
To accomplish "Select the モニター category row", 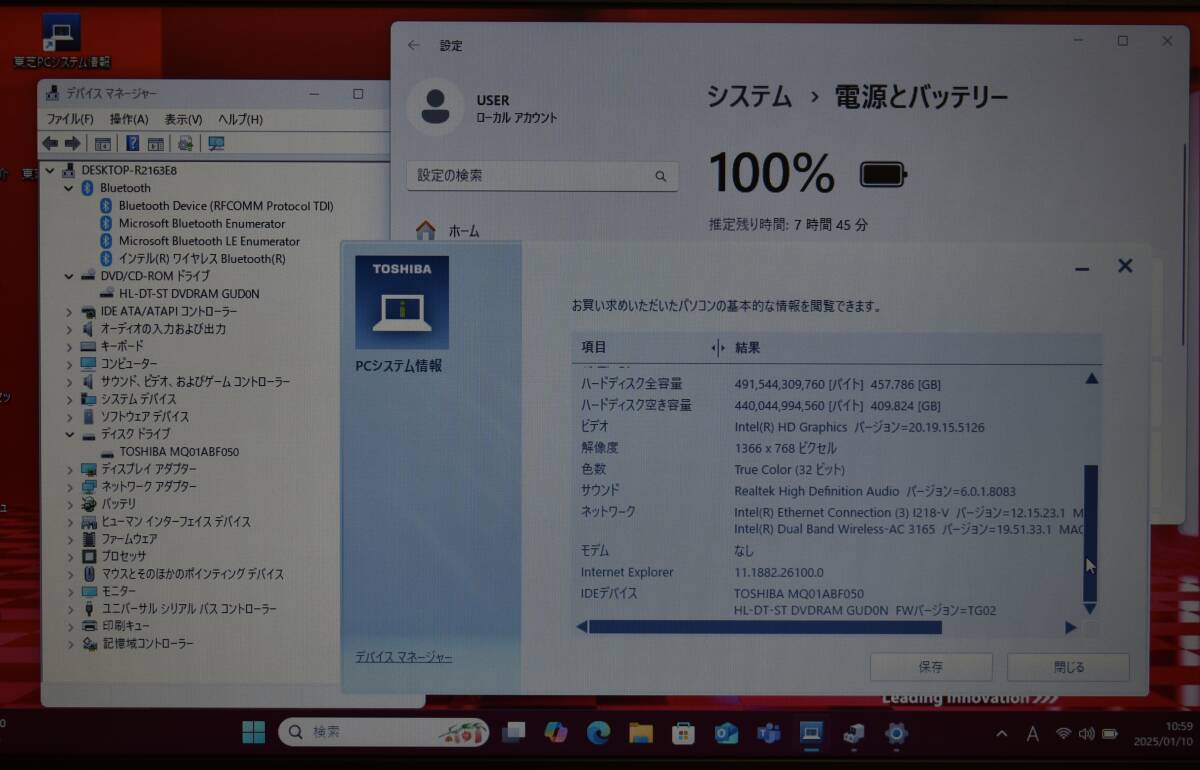I will tap(118, 591).
